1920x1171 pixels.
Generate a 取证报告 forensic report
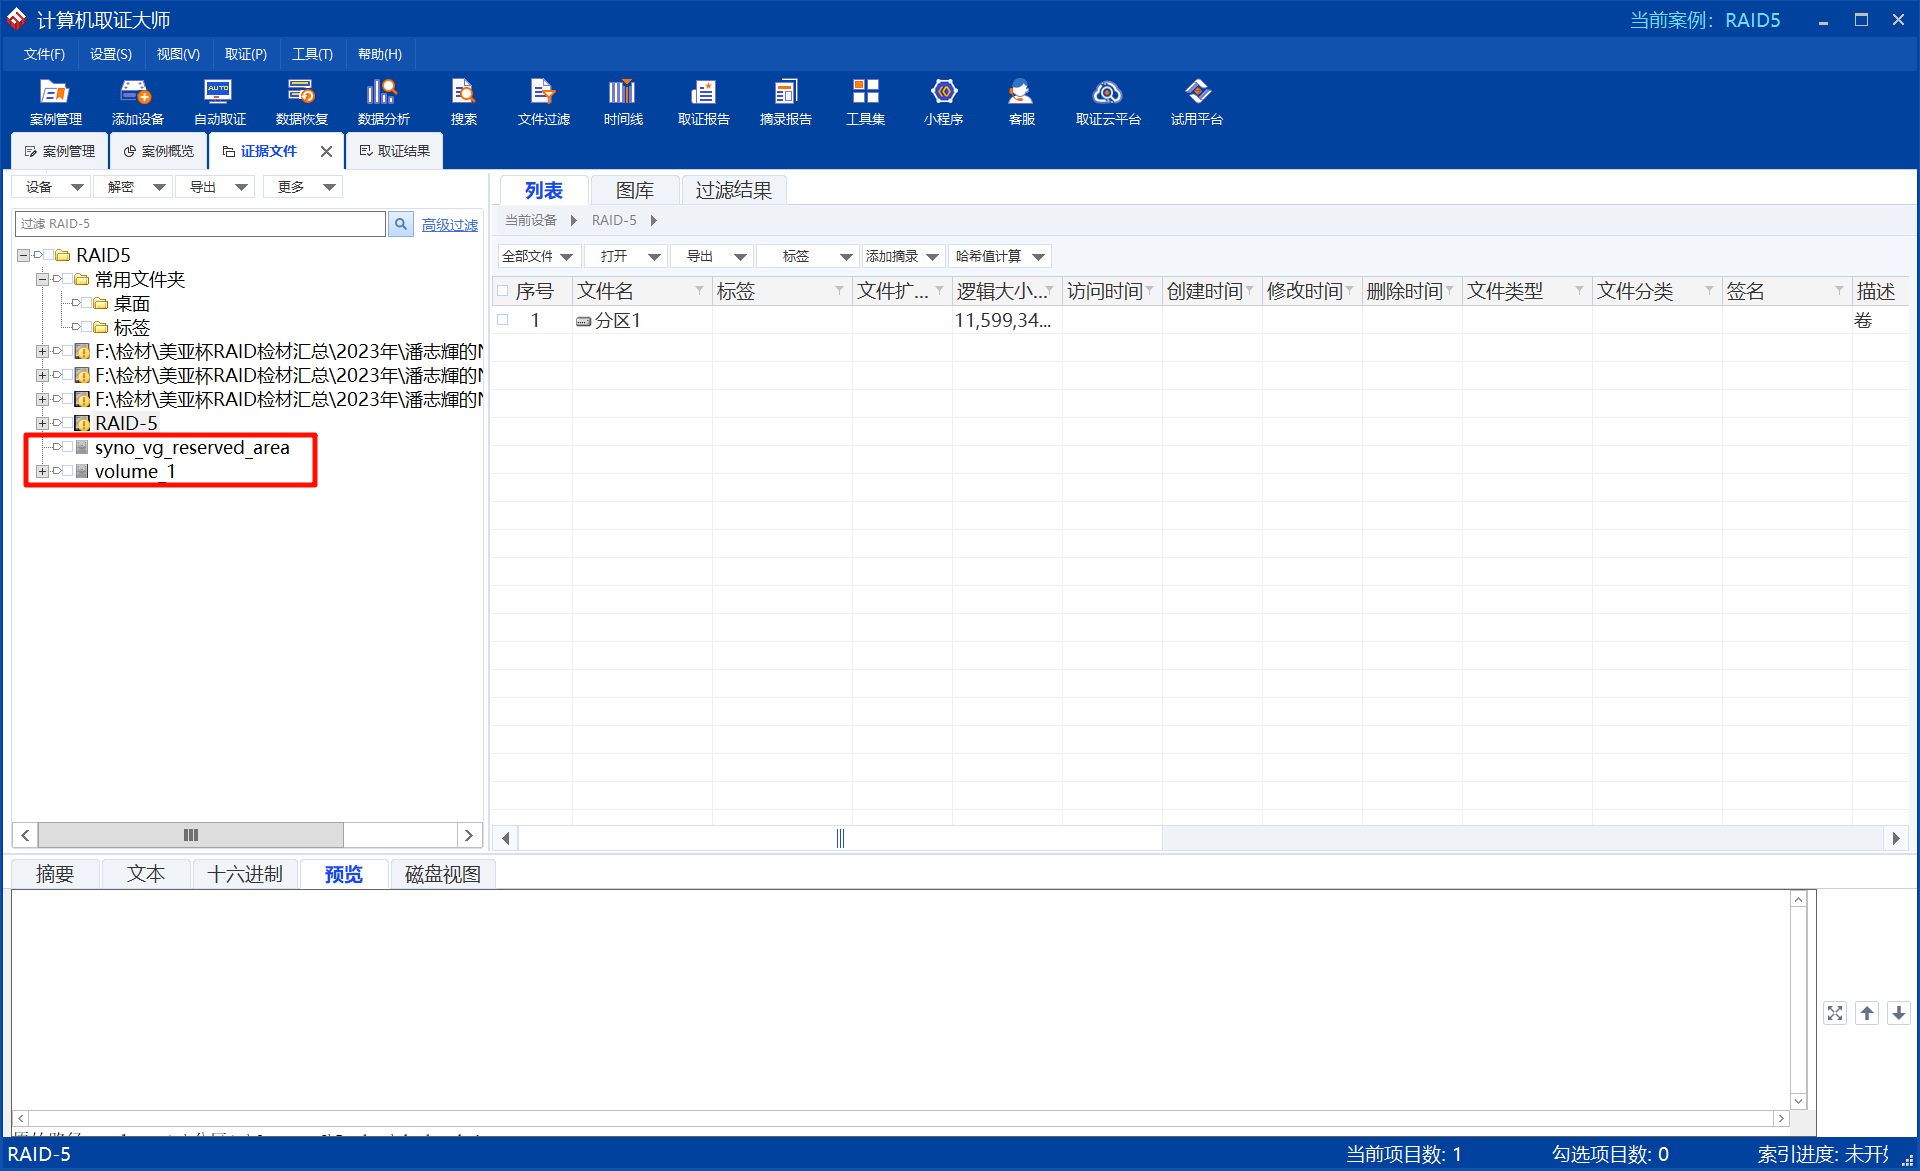(703, 101)
